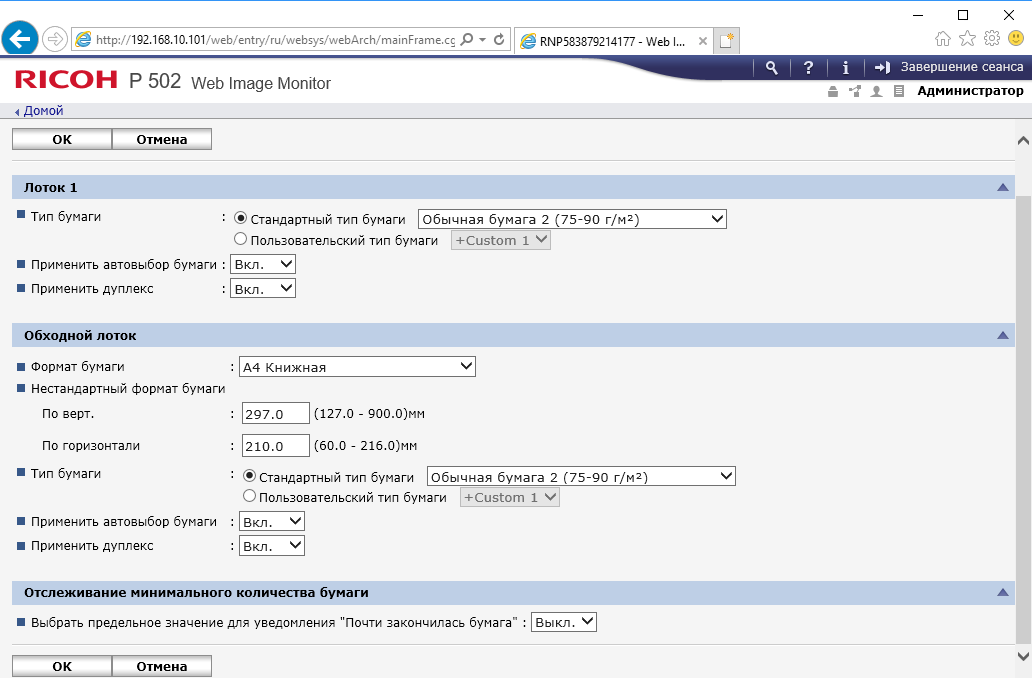Click the info "i" icon in header
This screenshot has width=1032, height=678.
coord(846,67)
